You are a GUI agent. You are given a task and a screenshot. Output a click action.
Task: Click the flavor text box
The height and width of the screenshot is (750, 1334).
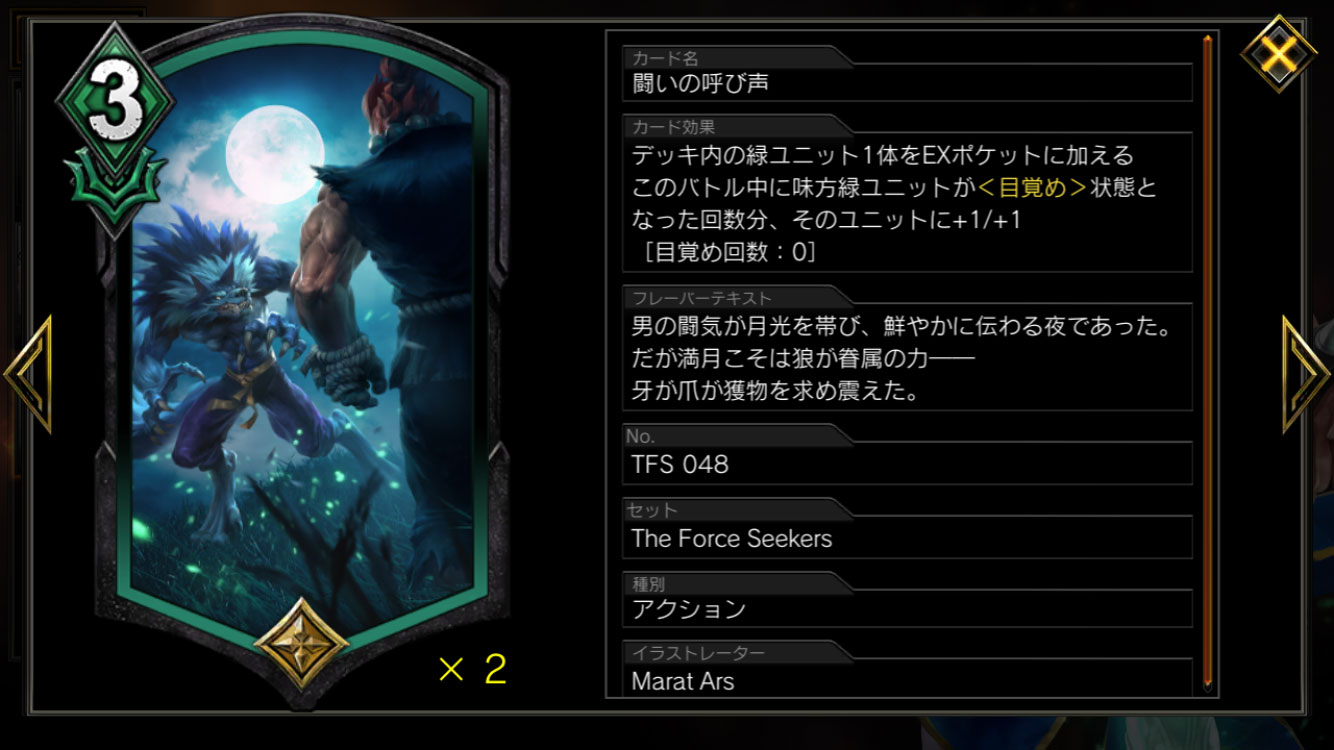click(907, 358)
